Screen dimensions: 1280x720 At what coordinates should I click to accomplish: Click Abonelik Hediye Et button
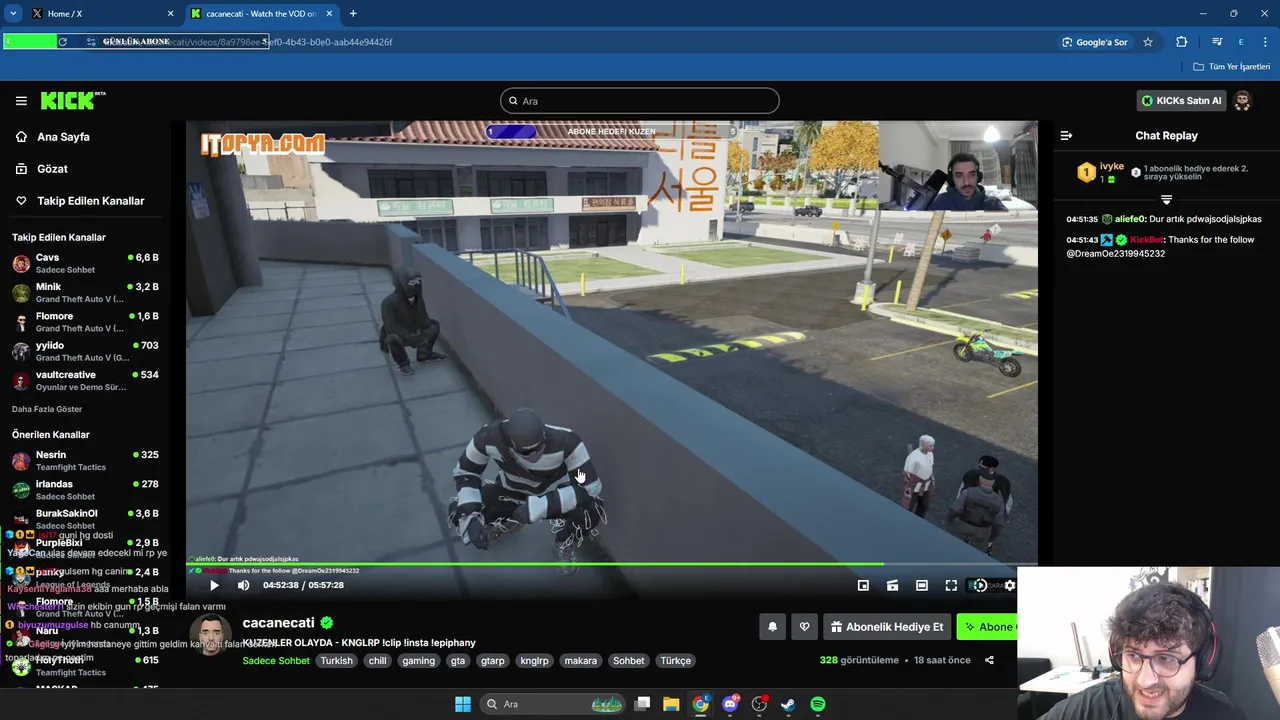click(x=887, y=627)
